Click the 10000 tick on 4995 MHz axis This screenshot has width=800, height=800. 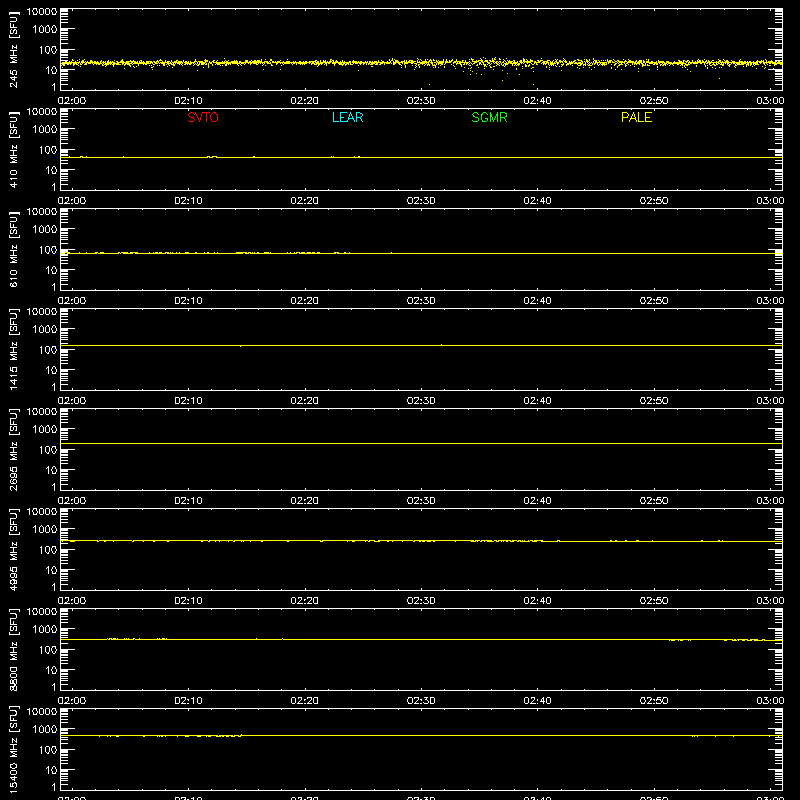(x=42, y=512)
